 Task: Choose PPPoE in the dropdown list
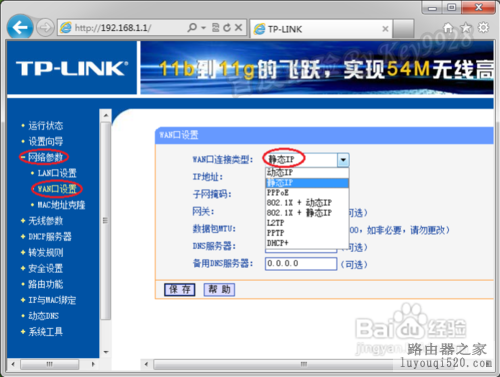click(x=307, y=193)
